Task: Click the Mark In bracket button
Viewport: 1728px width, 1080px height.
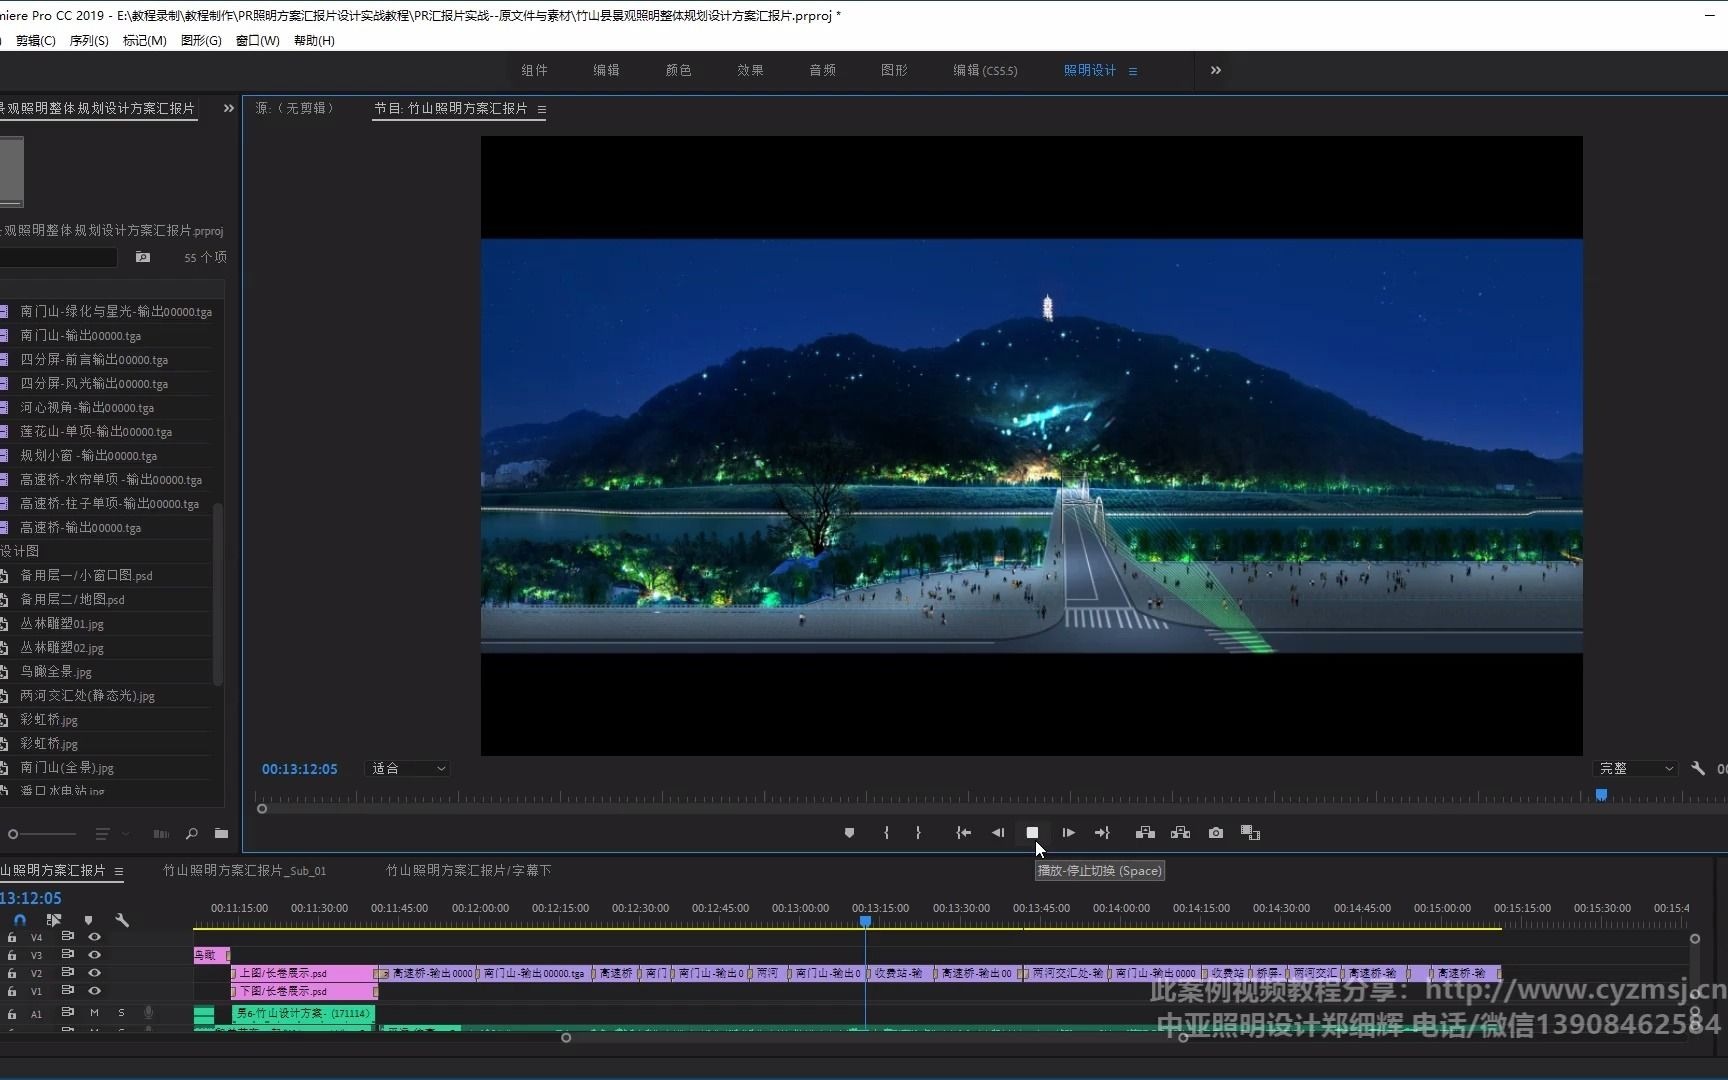Action: tap(886, 833)
